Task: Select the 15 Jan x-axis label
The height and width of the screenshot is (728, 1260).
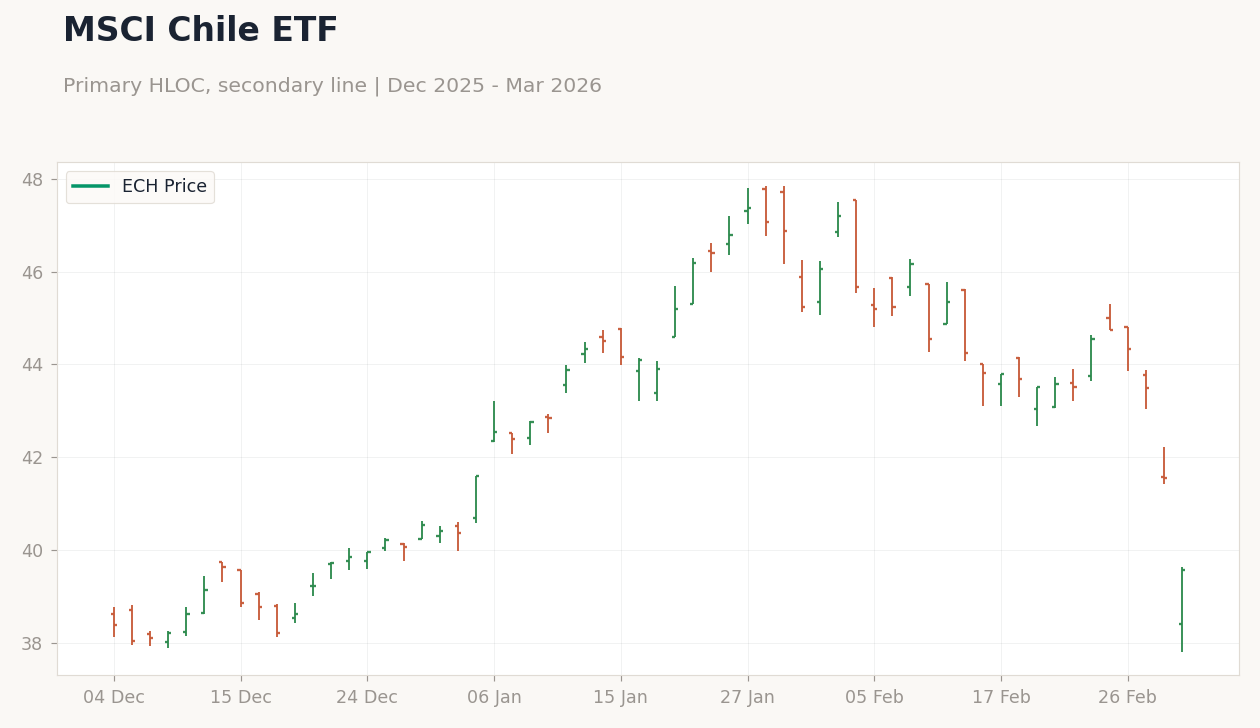Action: click(621, 697)
